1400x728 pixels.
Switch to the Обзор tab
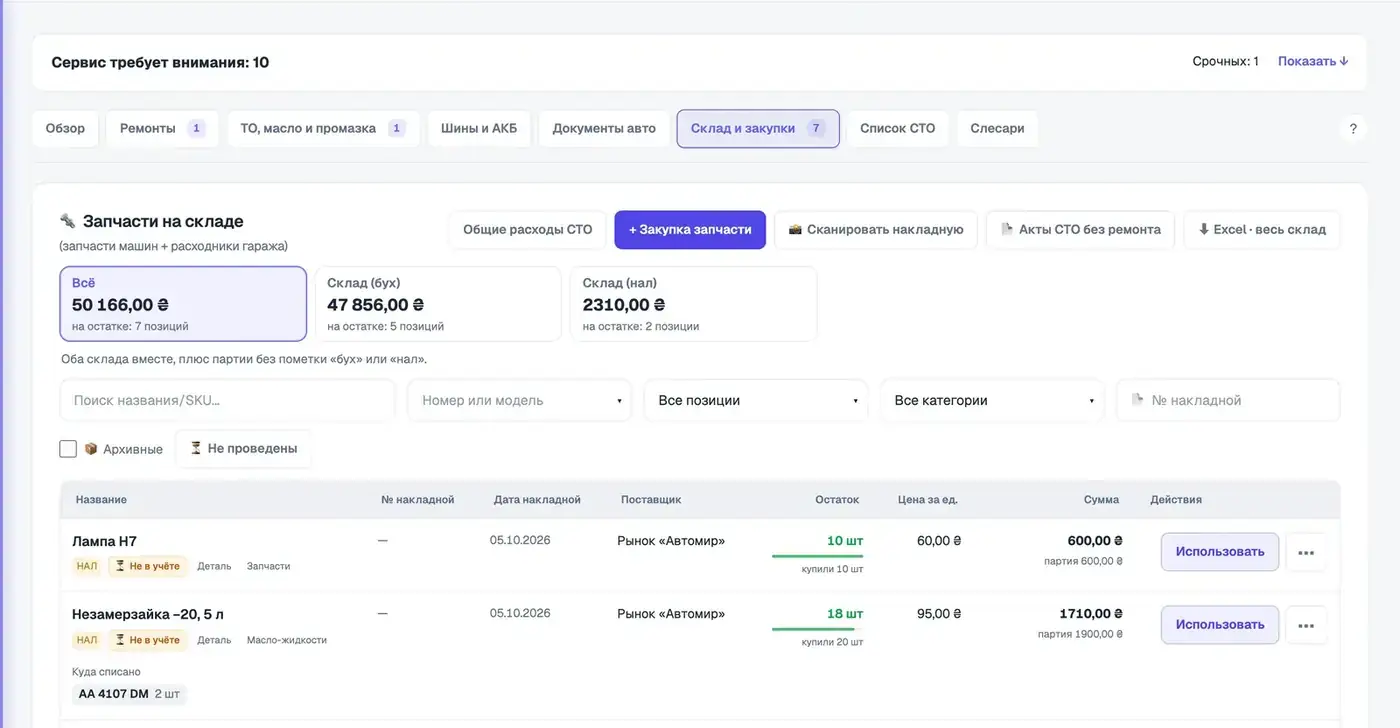(65, 128)
